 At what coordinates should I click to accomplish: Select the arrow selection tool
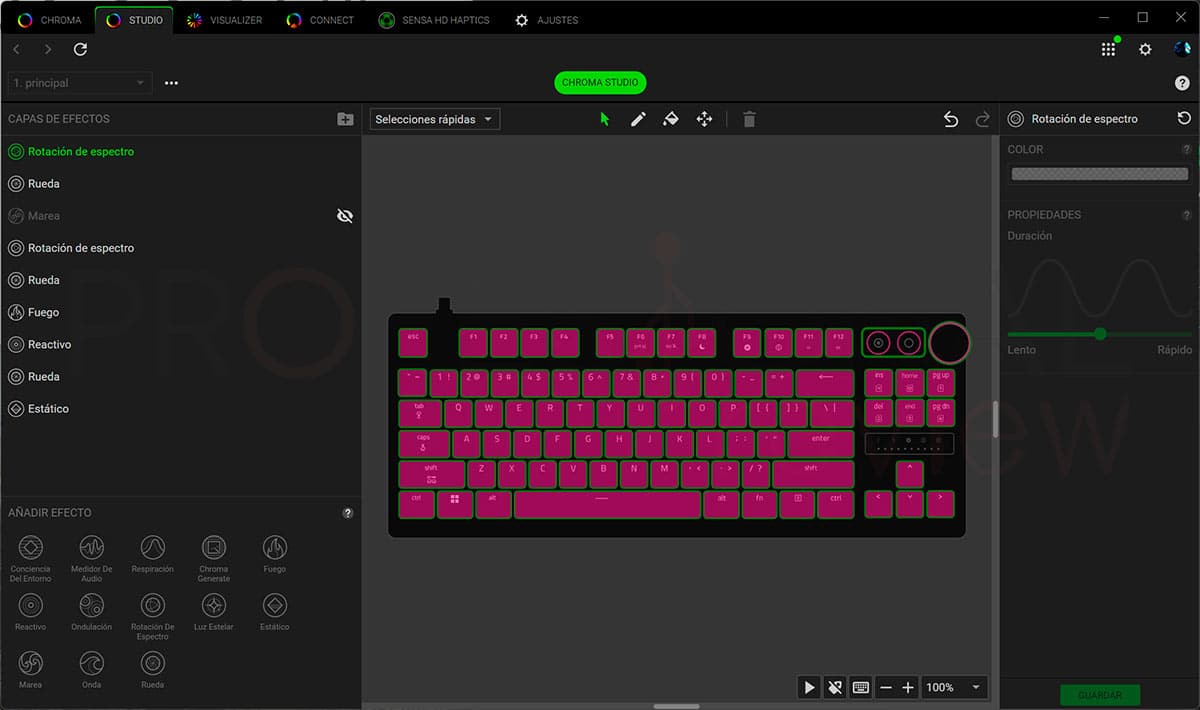coord(604,119)
